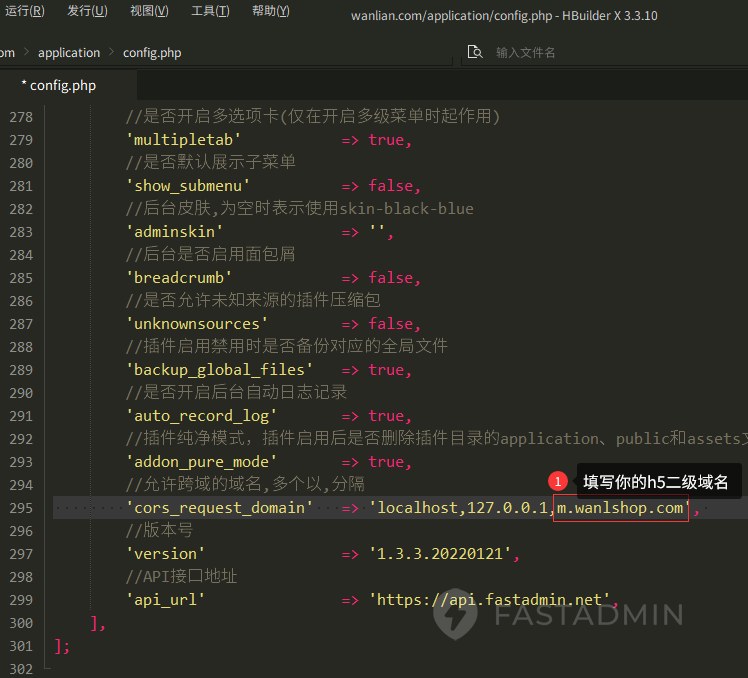The width and height of the screenshot is (748, 678).
Task: Click the false value of unknownsources
Action: pyautogui.click(x=391, y=324)
